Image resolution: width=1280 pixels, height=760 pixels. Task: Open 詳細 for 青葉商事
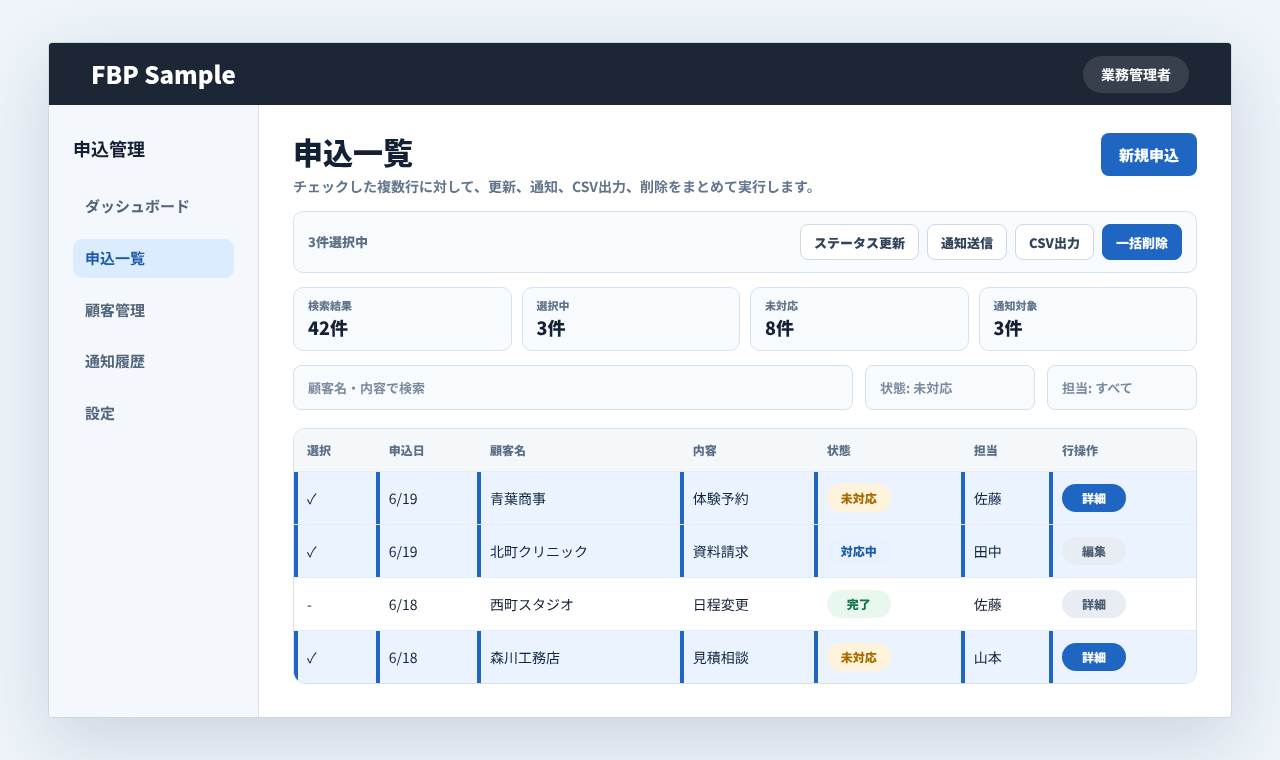coord(1094,498)
